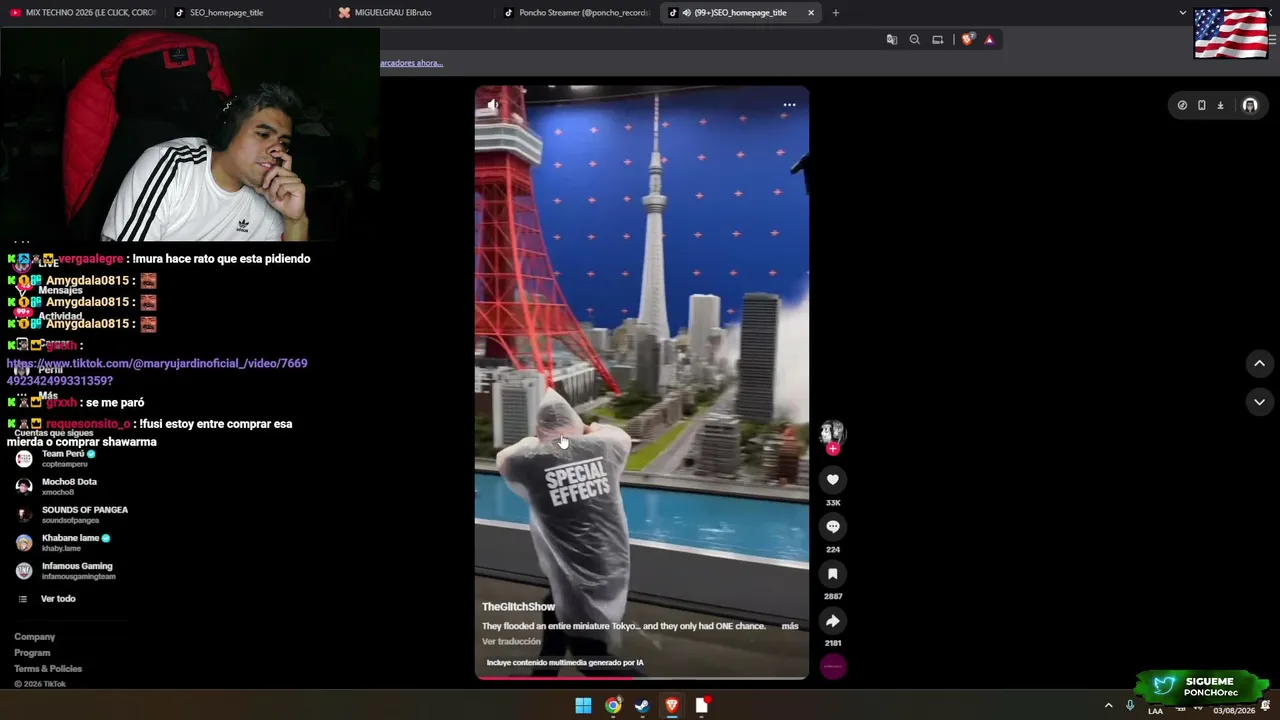Open the Brave browser taskbar icon
Image resolution: width=1280 pixels, height=720 pixels.
(672, 706)
